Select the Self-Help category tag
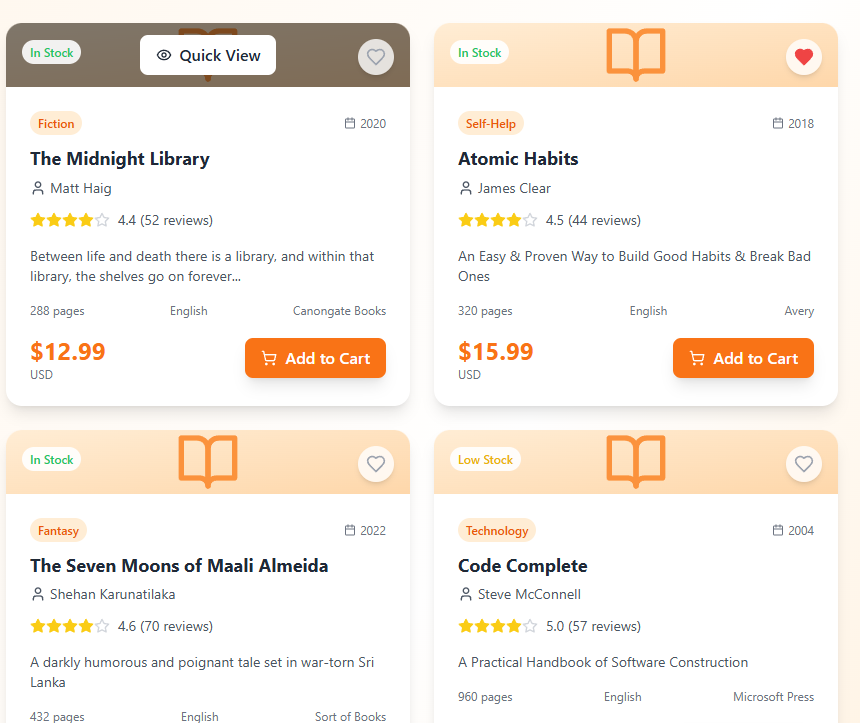Screen dimensions: 860x723 pyautogui.click(x=490, y=124)
